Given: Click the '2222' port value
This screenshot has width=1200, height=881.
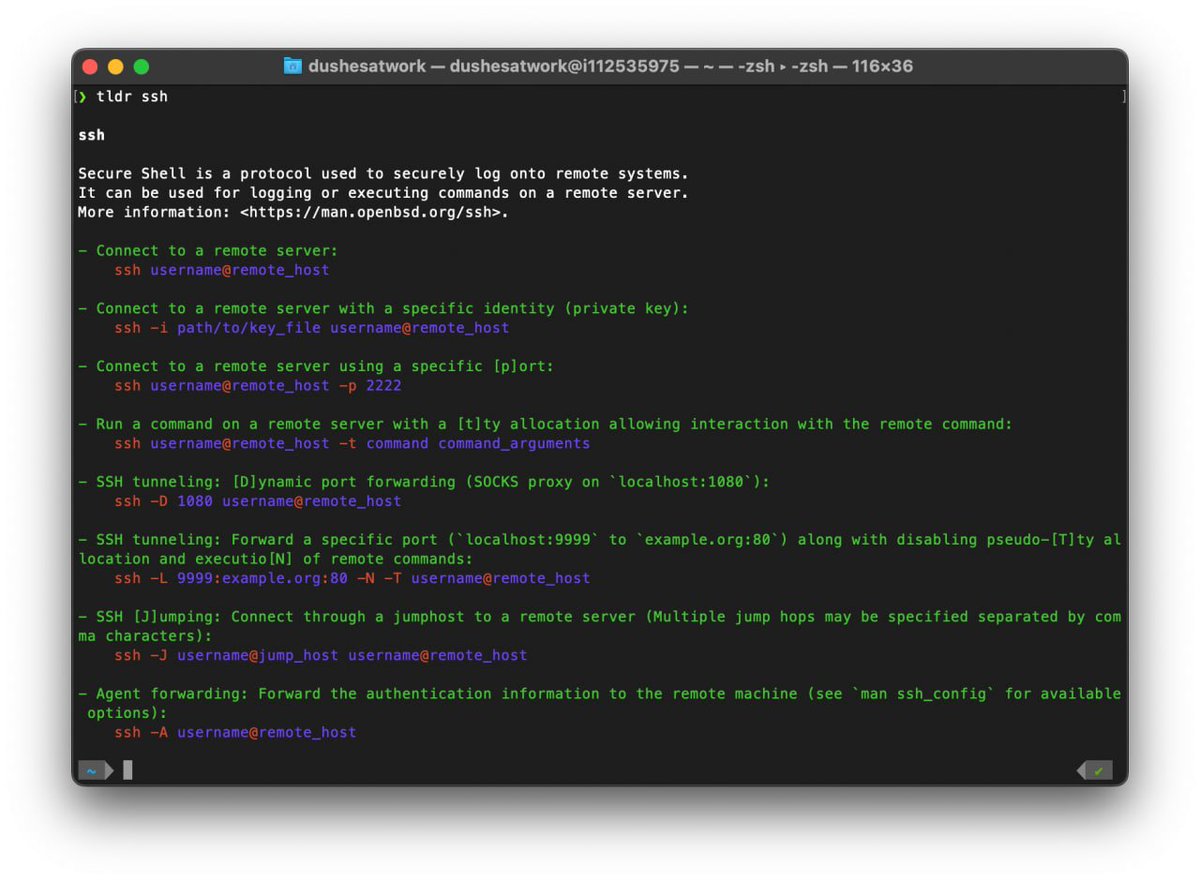Looking at the screenshot, I should (x=384, y=386).
